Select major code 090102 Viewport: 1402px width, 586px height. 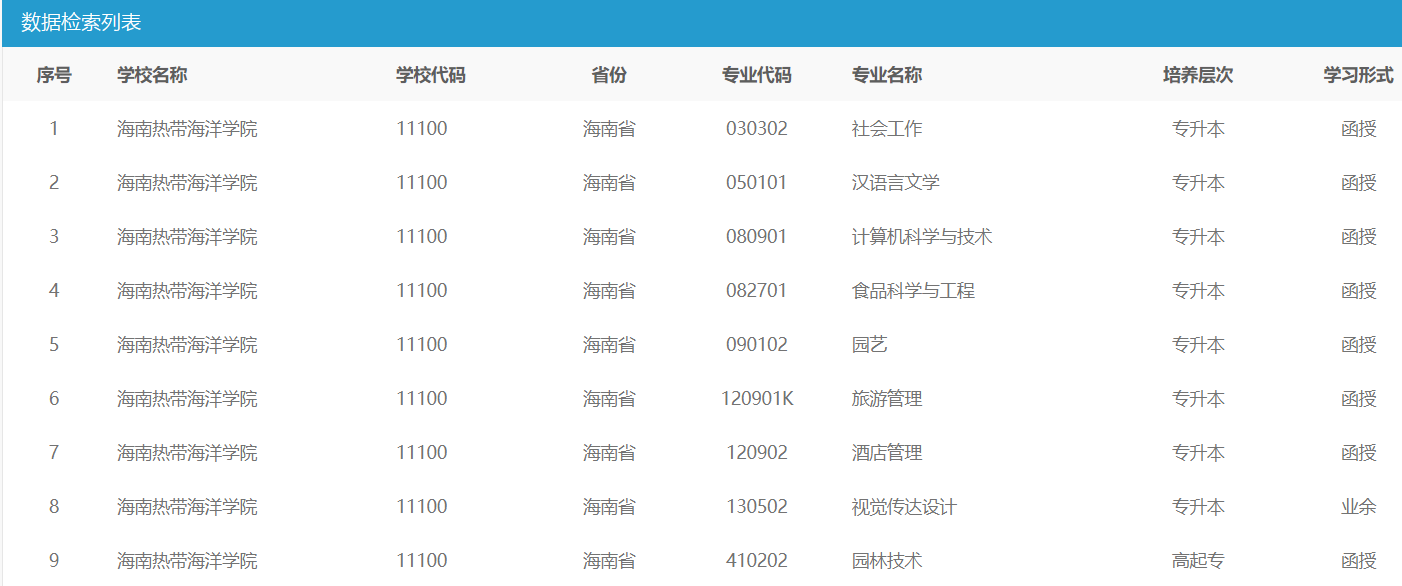pos(757,345)
